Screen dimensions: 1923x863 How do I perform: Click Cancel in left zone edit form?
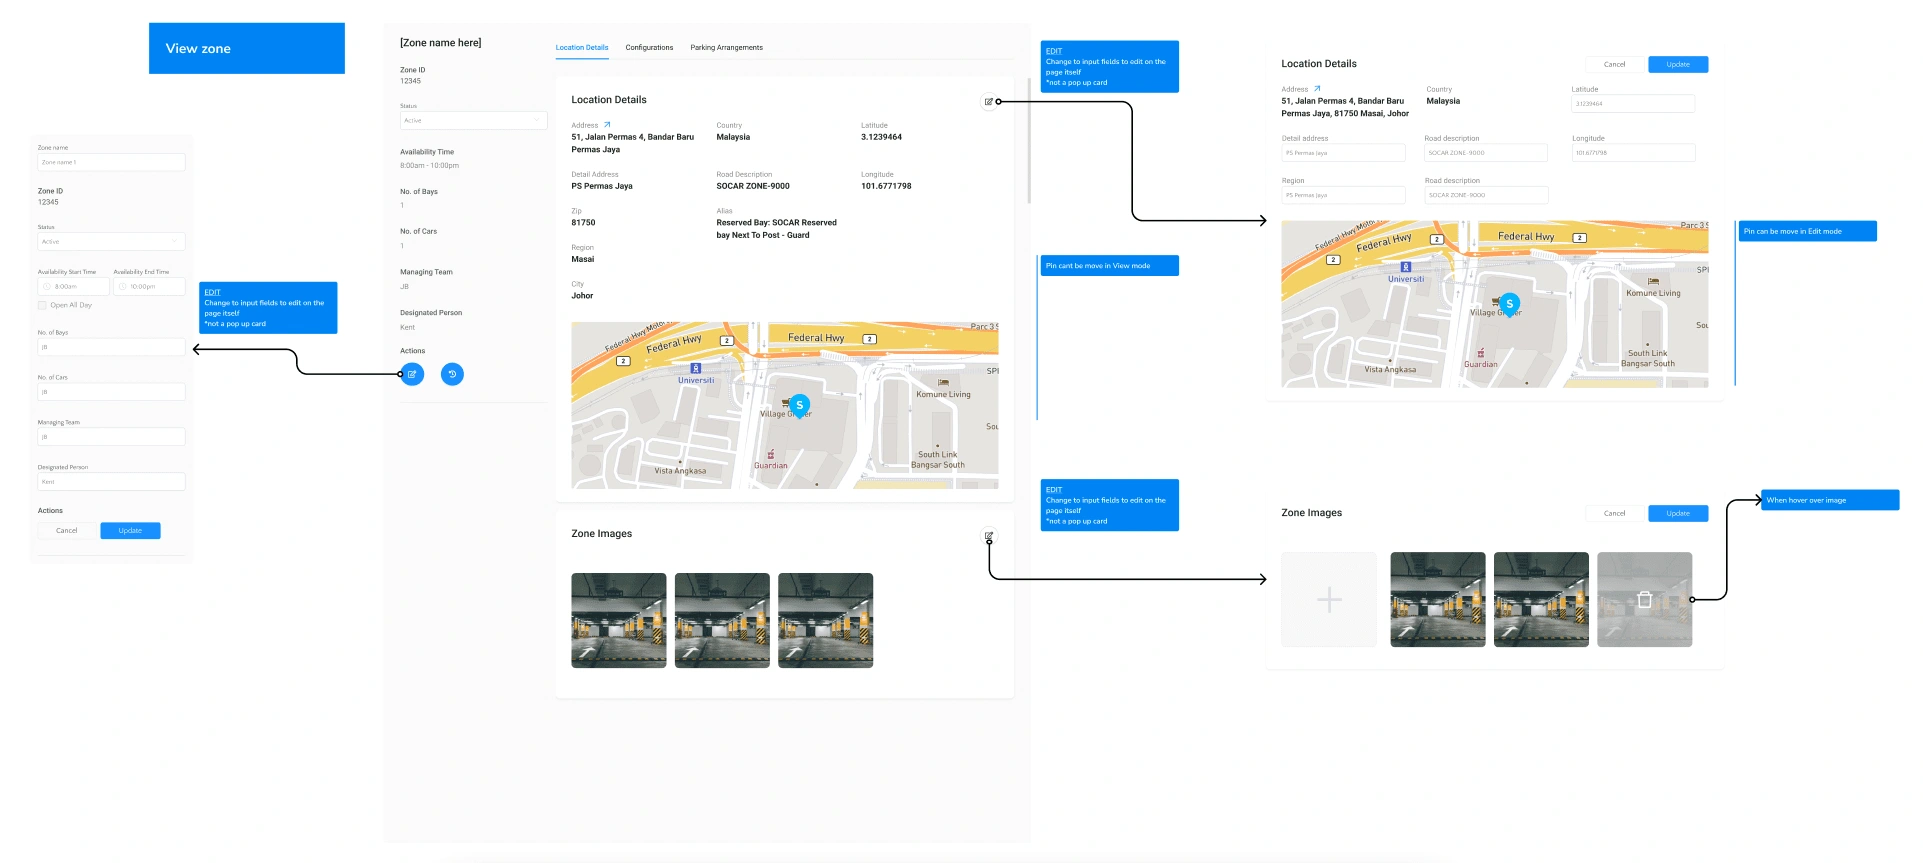(x=67, y=531)
